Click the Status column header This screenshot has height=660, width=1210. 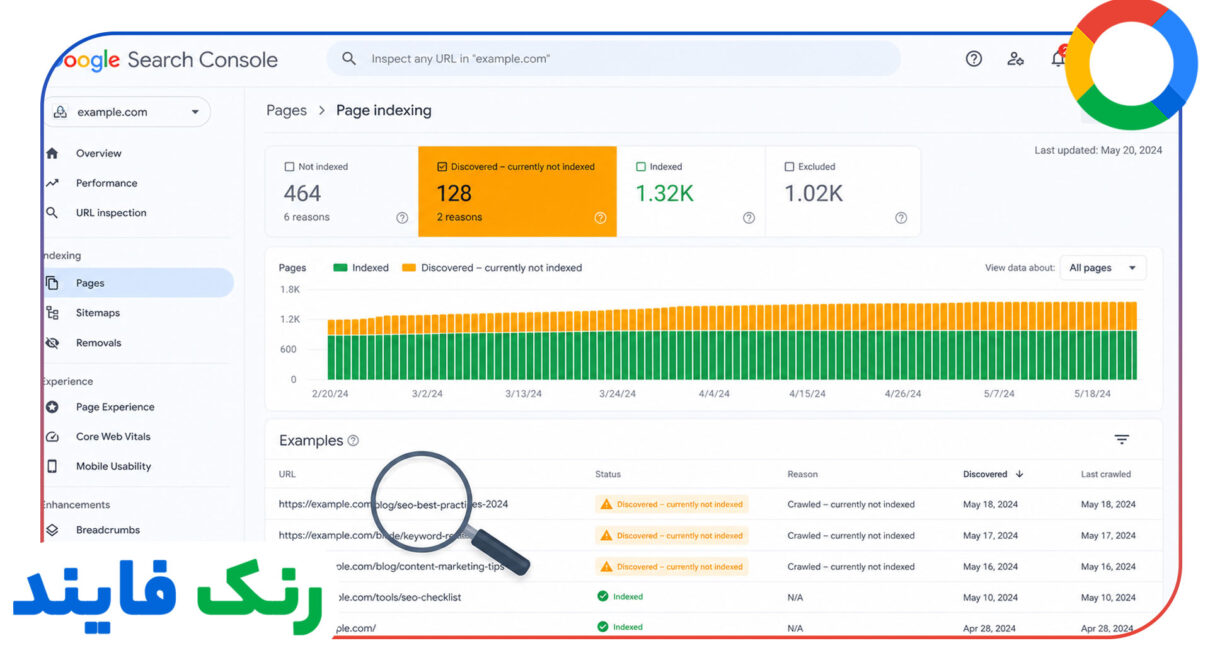[608, 474]
